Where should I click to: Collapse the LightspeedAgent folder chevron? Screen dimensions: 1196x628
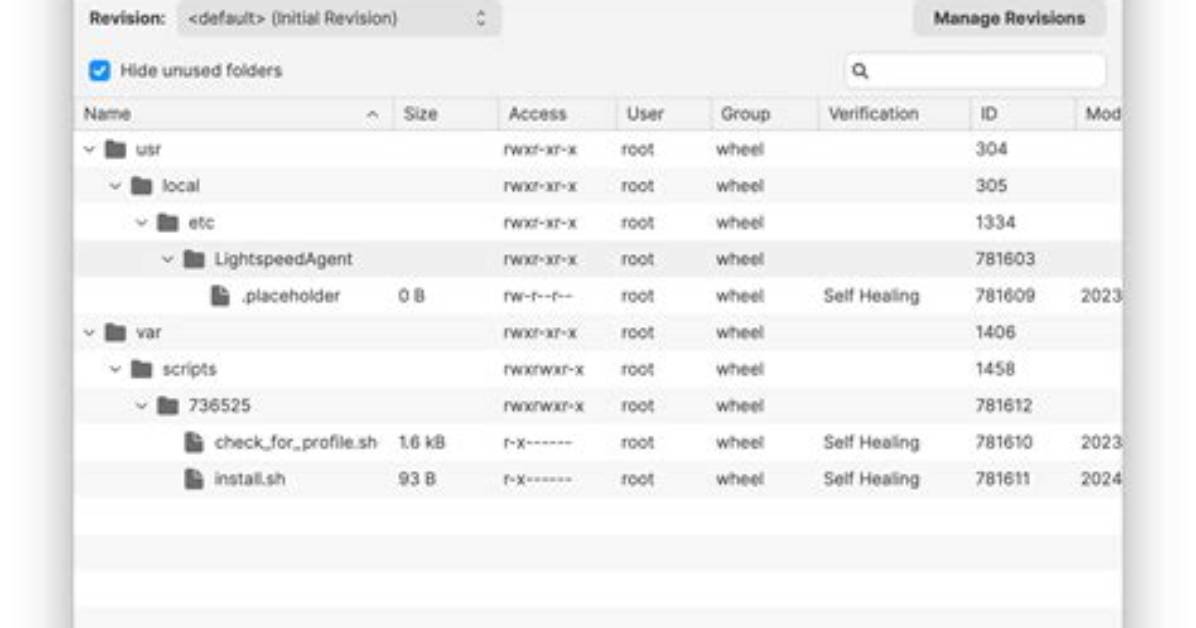pos(167,259)
